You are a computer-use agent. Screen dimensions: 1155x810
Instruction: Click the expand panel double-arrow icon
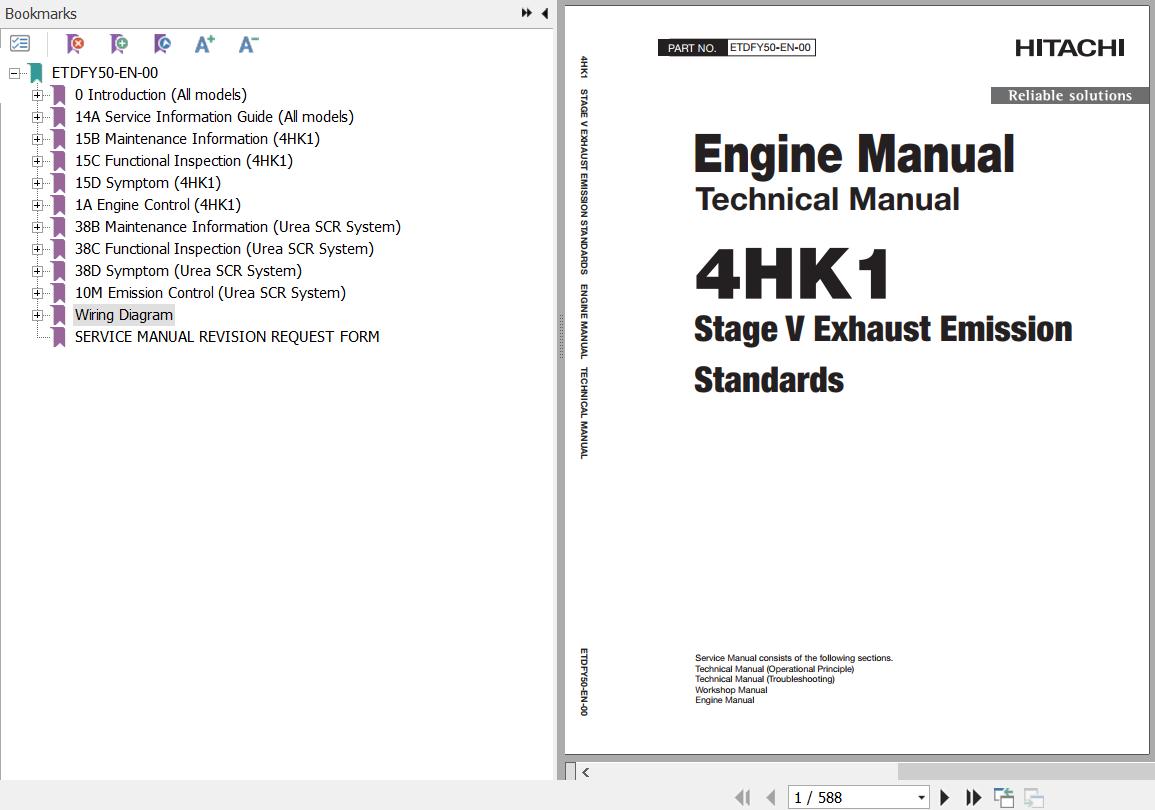[527, 13]
